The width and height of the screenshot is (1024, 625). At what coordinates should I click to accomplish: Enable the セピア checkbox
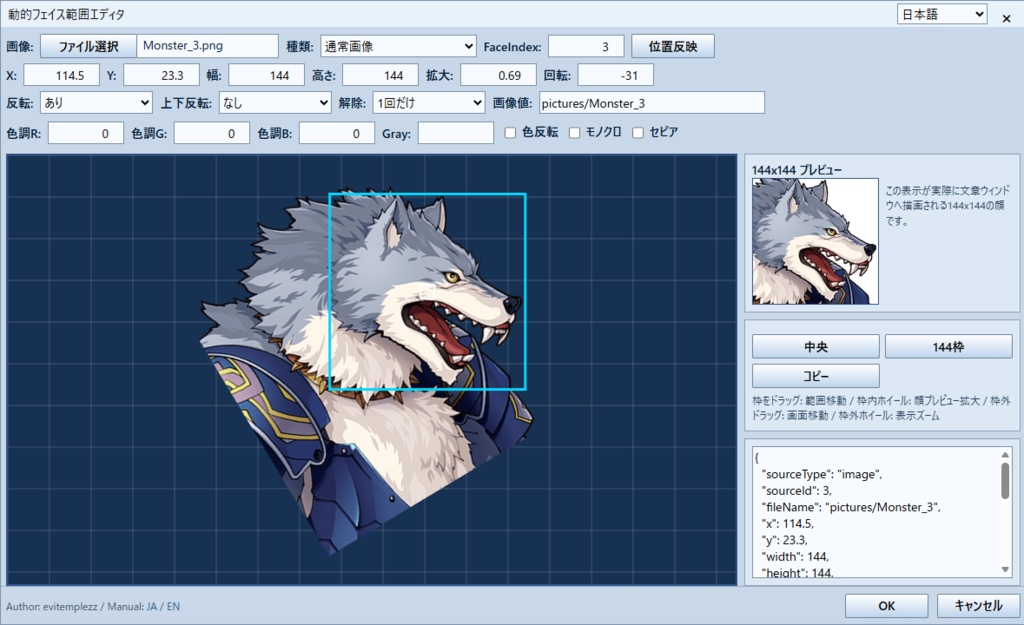click(x=637, y=133)
